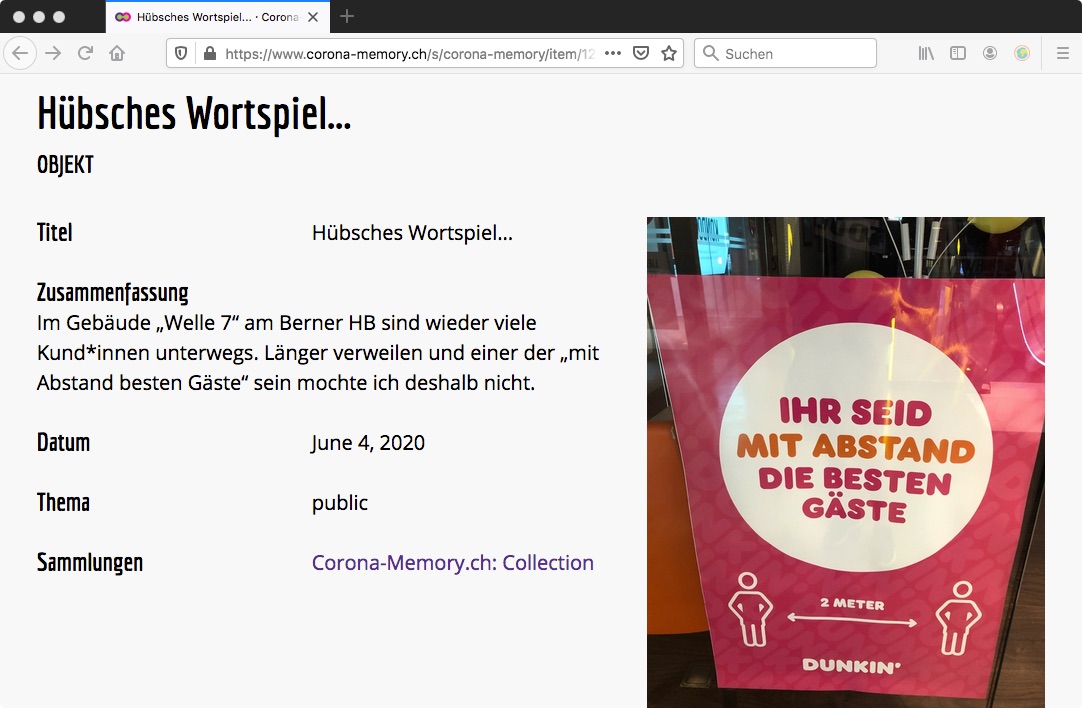Toggle the sidebar view icon
Image resolution: width=1082 pixels, height=708 pixels.
coord(957,53)
